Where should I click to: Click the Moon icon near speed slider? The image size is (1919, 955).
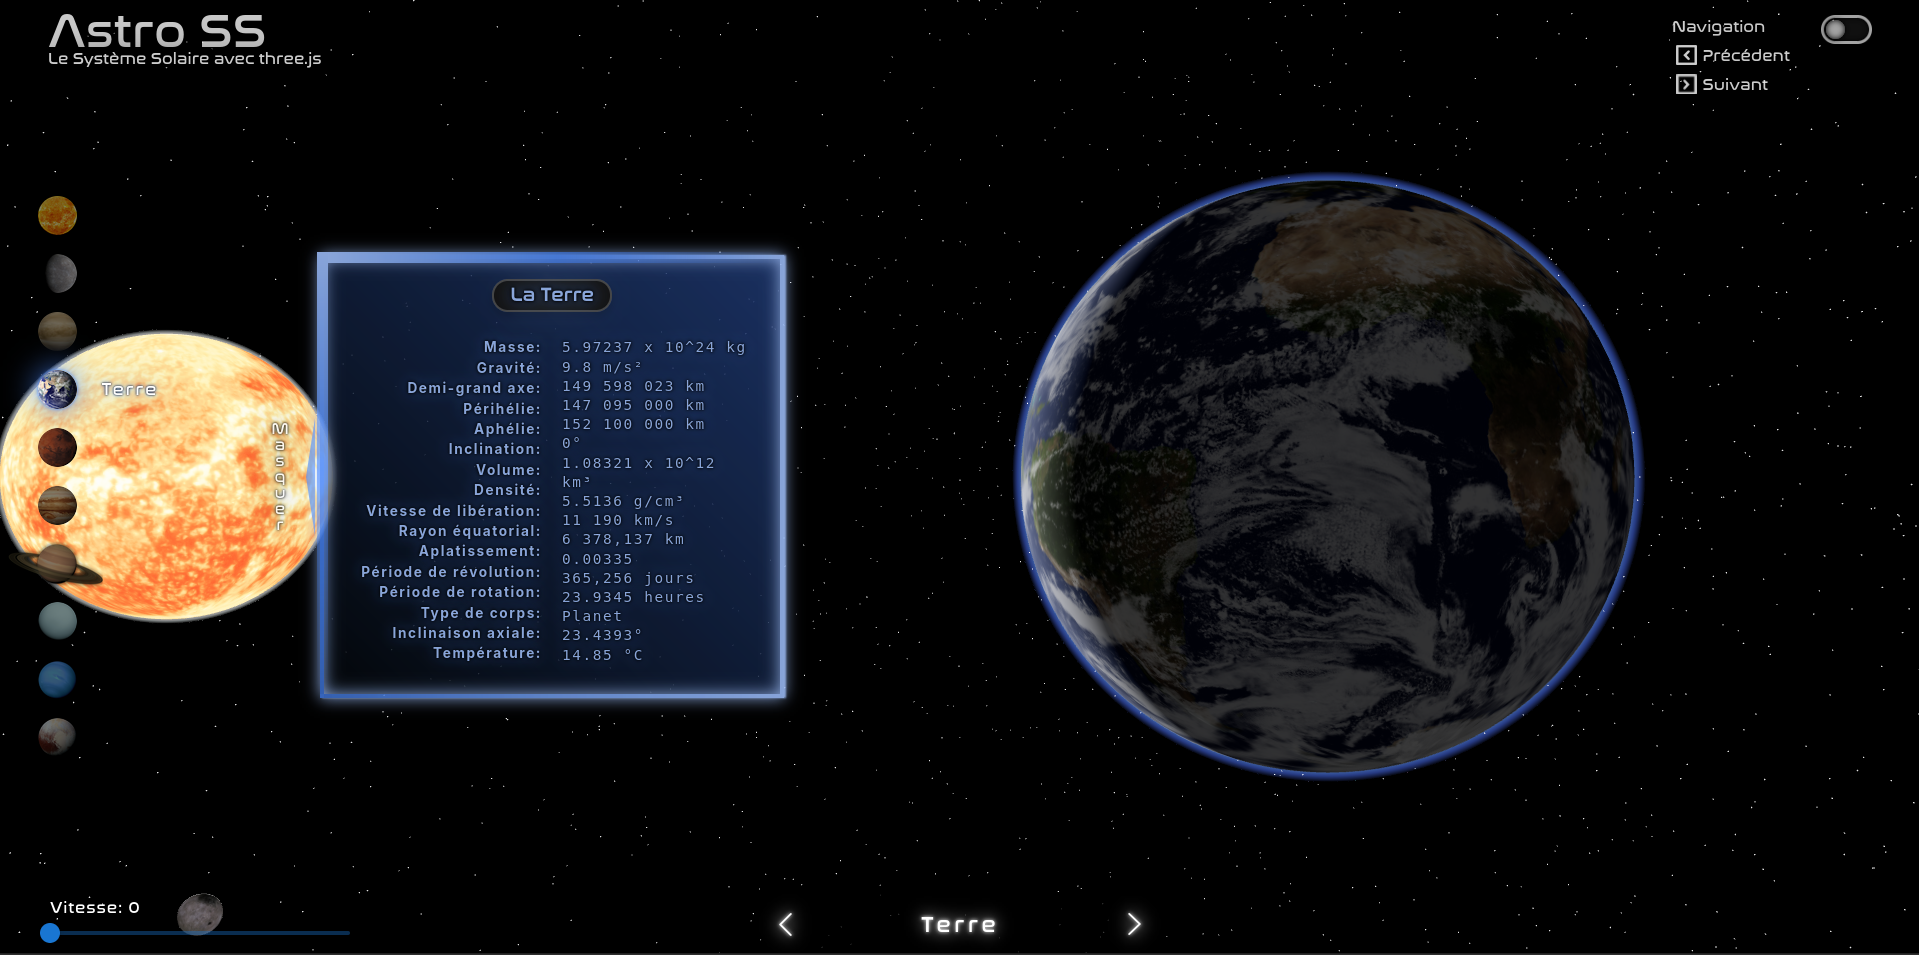pyautogui.click(x=200, y=913)
